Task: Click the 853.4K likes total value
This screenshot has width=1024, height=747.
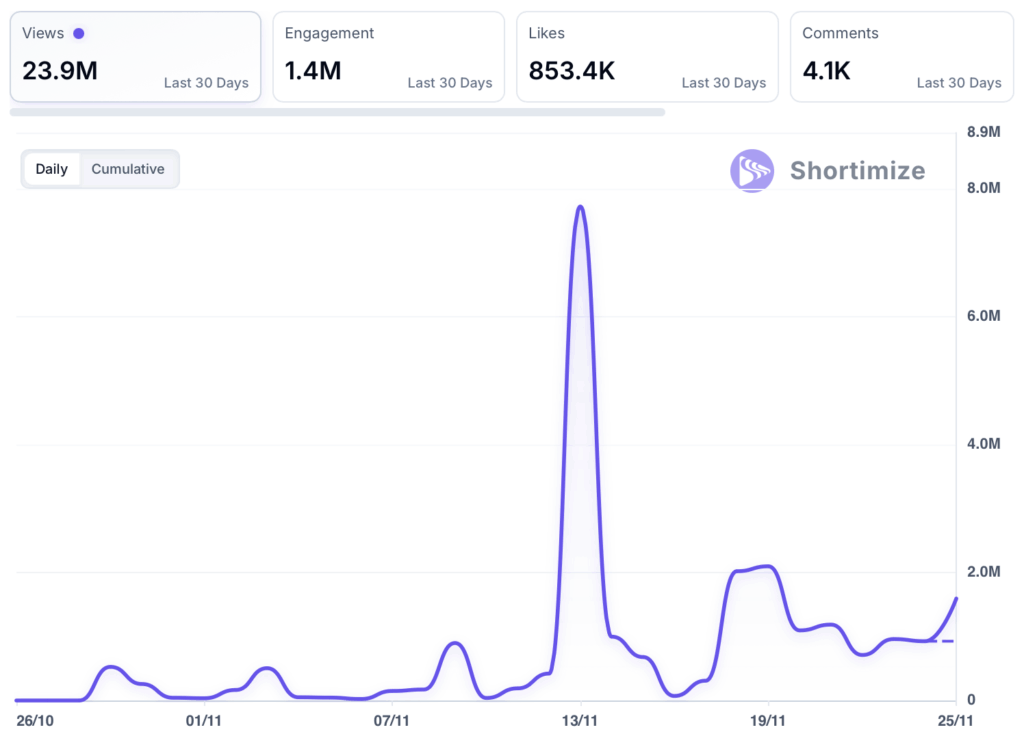Action: pos(572,71)
